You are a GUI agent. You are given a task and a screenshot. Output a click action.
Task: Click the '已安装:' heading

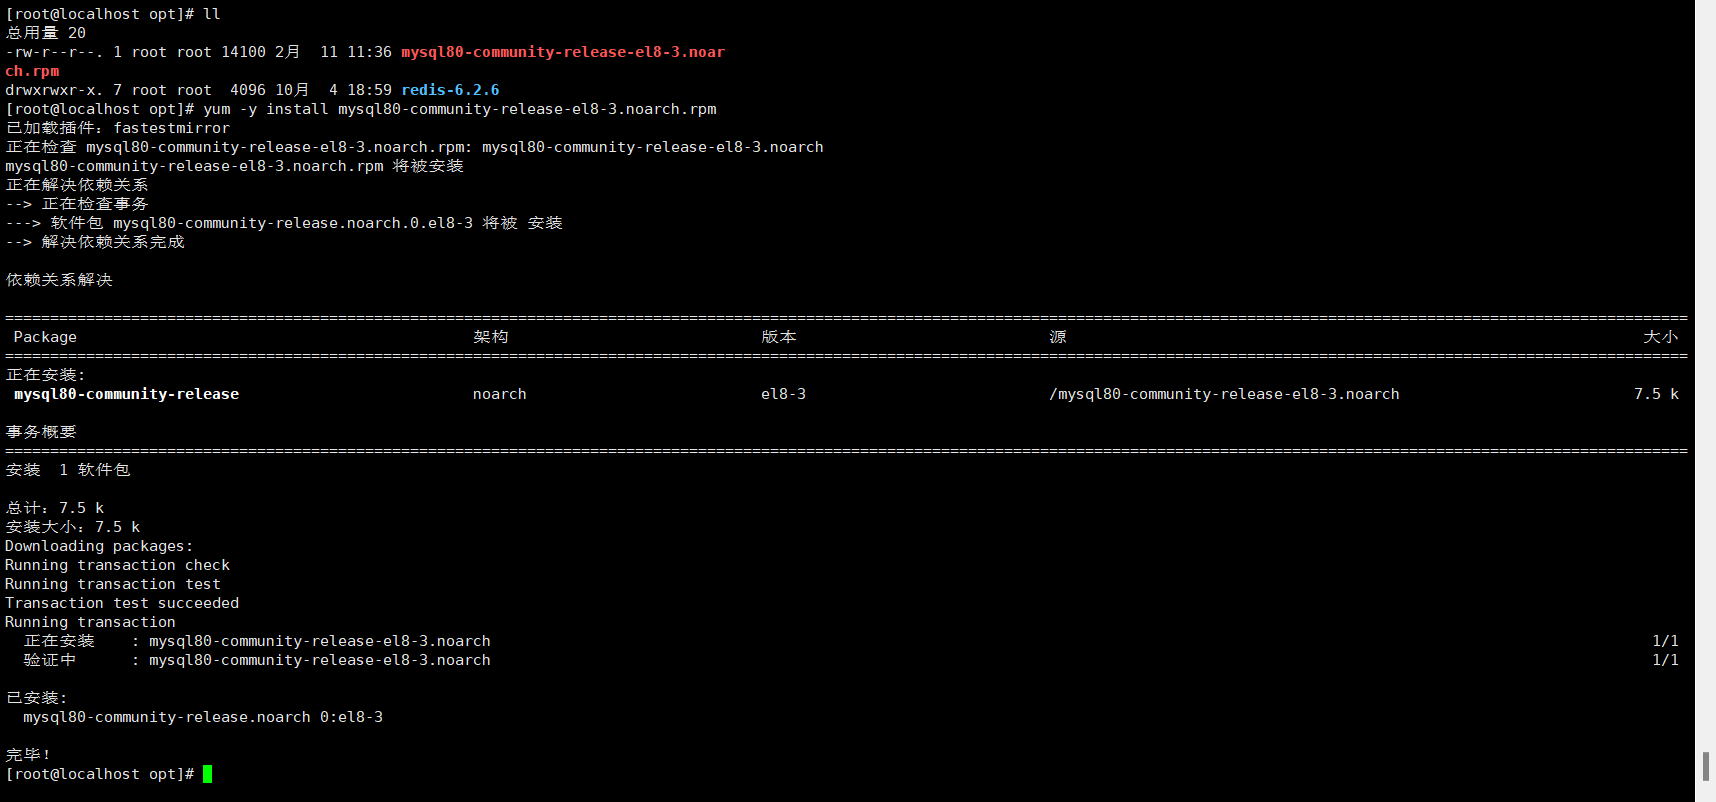point(36,698)
